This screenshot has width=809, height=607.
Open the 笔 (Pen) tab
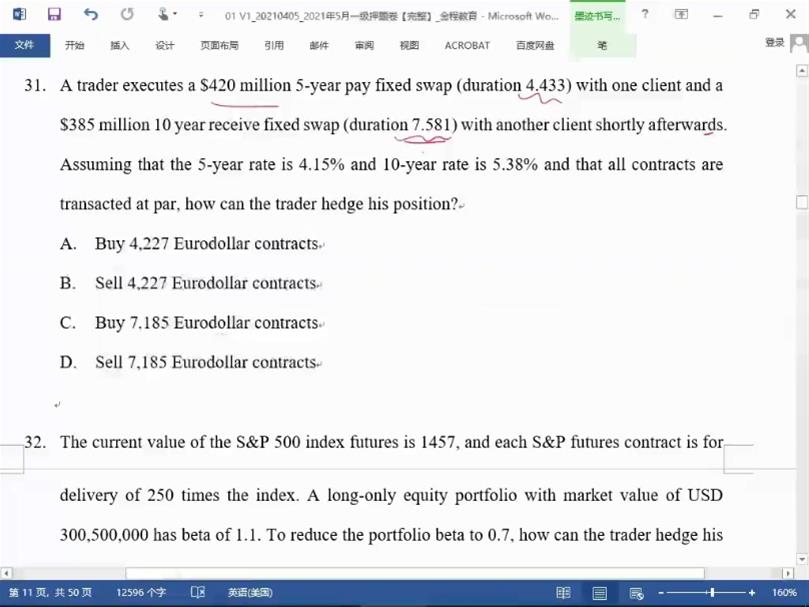[x=602, y=45]
